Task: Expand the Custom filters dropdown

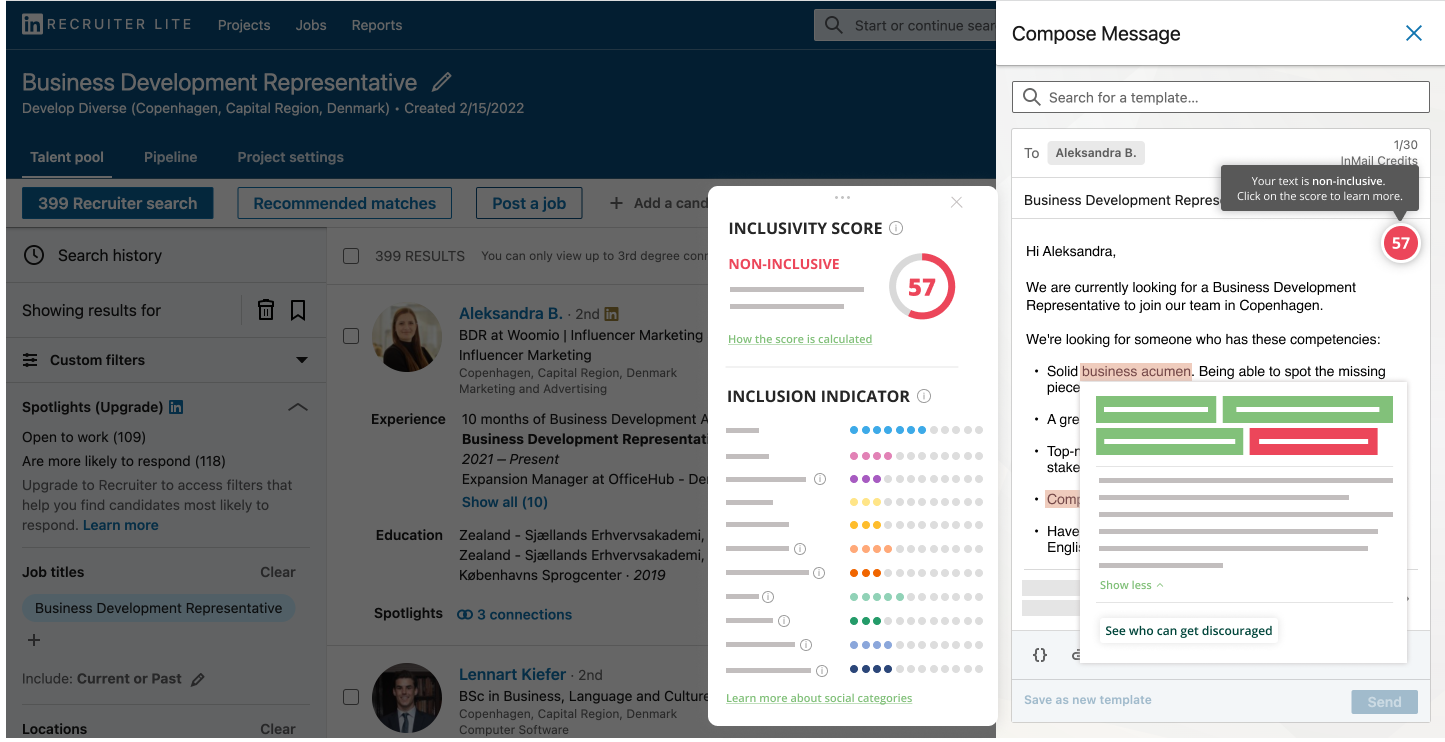Action: pyautogui.click(x=302, y=360)
